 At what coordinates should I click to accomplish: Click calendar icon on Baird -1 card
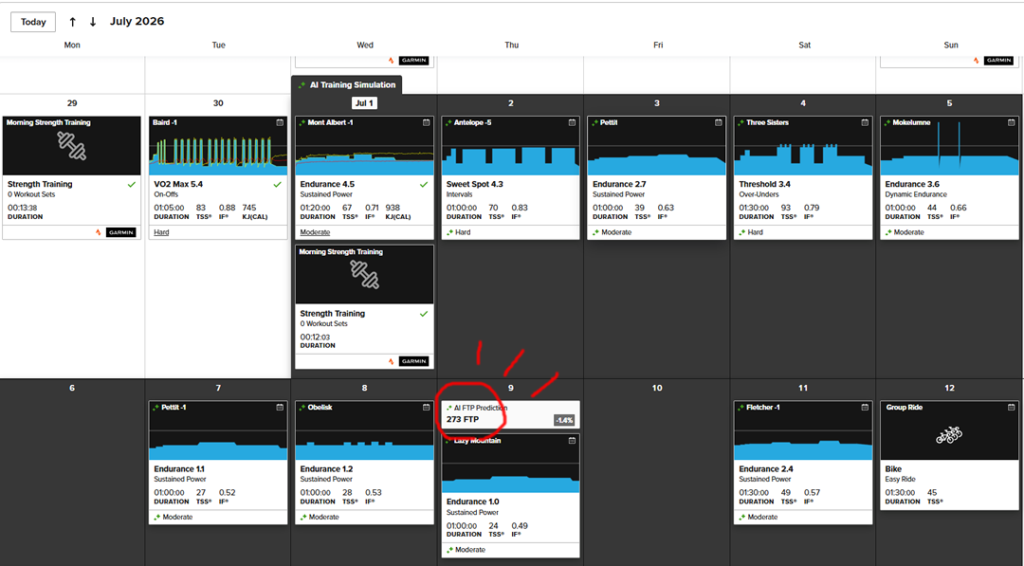click(280, 123)
